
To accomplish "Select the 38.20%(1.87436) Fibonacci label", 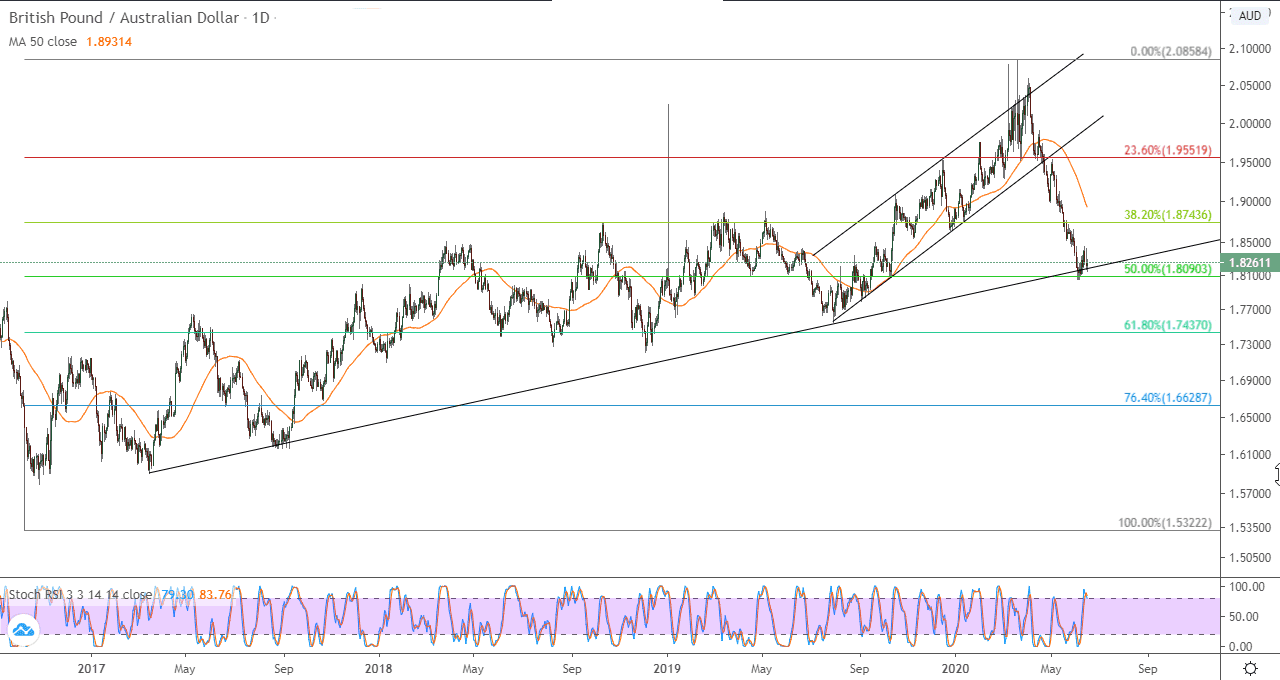I will point(1167,215).
